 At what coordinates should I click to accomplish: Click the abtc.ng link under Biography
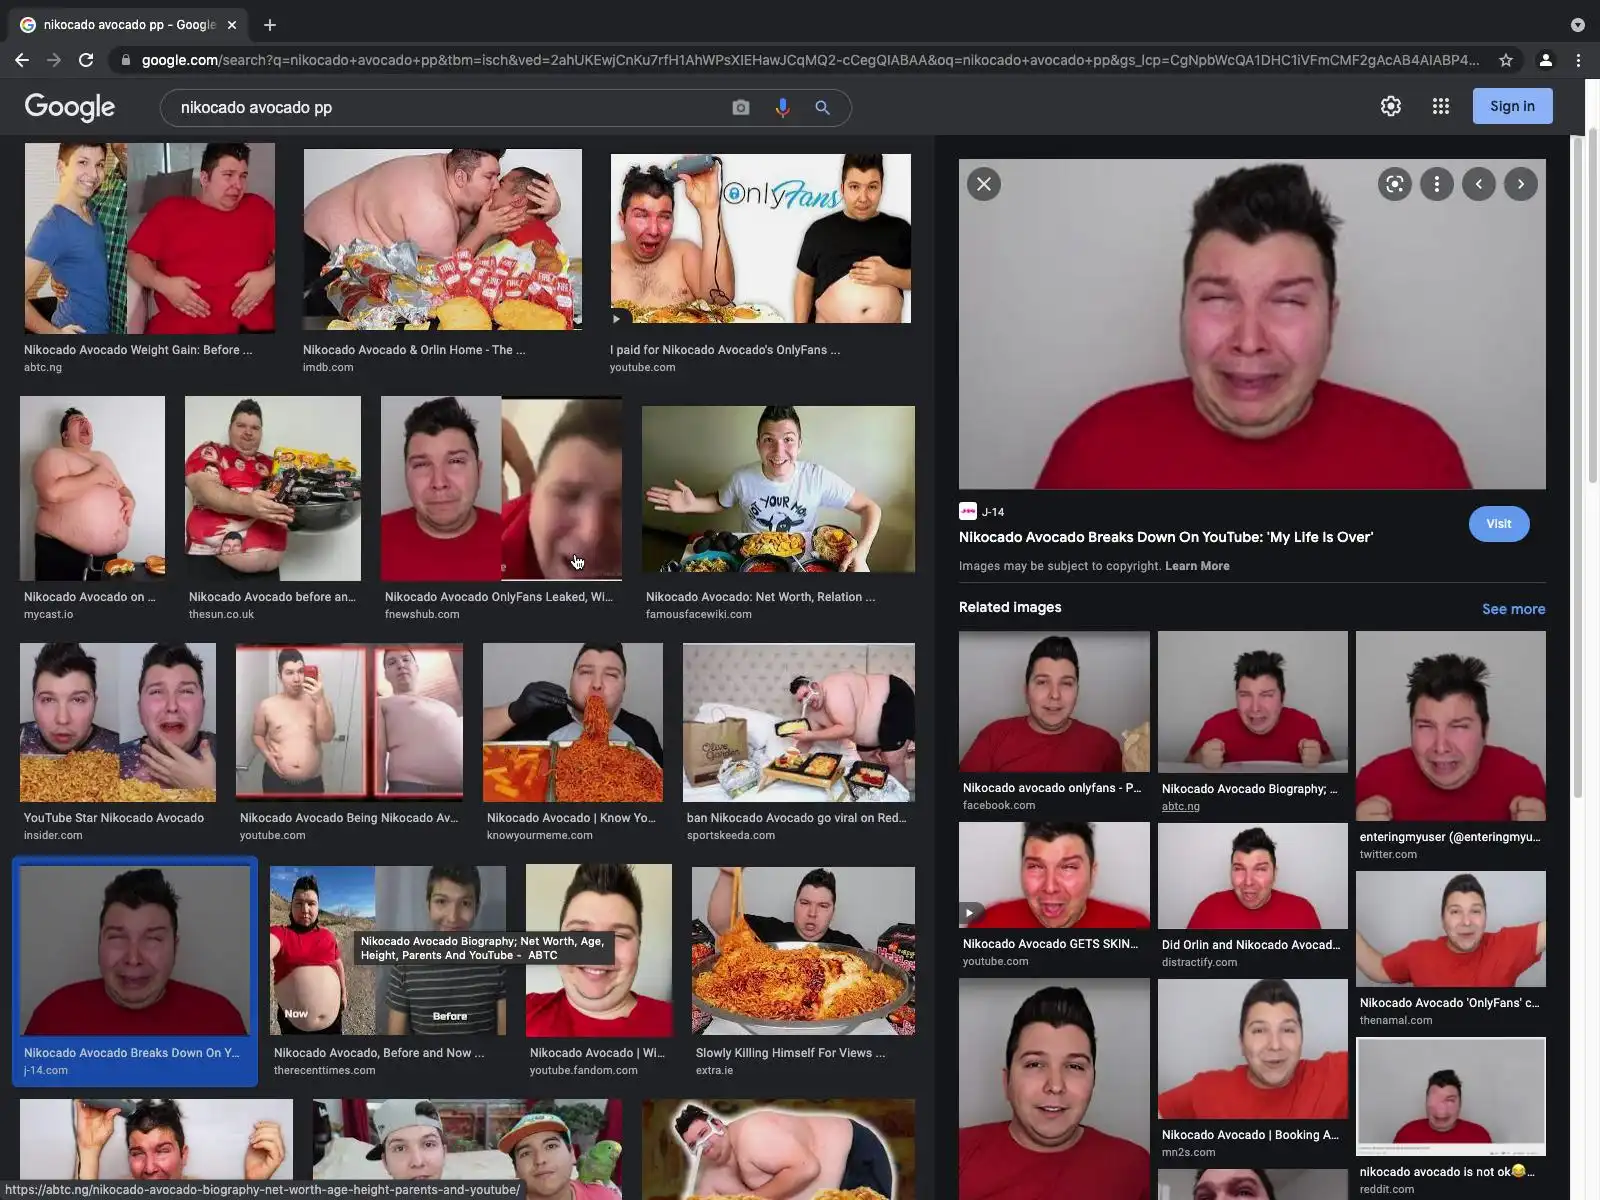point(1181,806)
